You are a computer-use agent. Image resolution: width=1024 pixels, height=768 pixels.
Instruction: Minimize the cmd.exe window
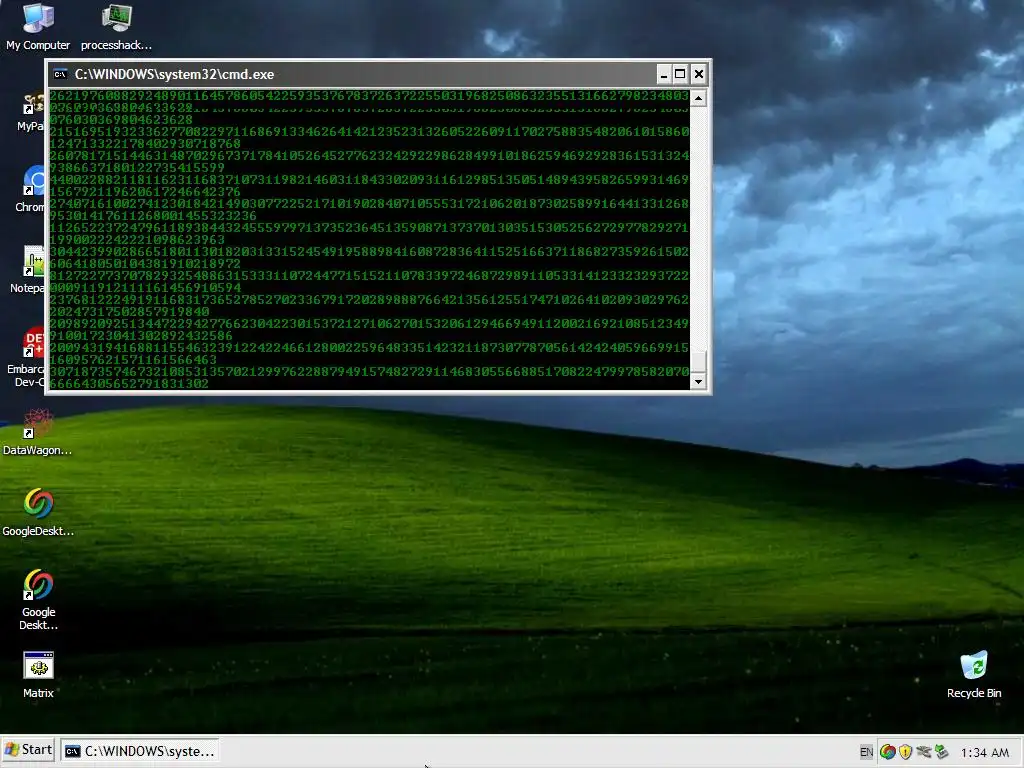click(663, 74)
